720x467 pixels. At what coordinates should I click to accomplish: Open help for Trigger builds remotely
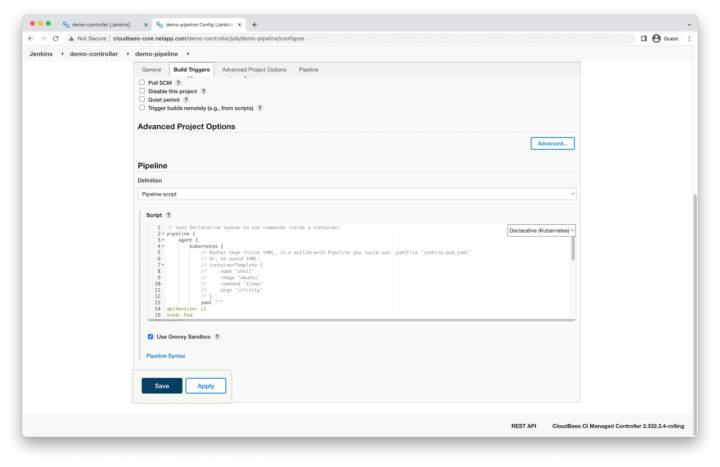point(260,108)
